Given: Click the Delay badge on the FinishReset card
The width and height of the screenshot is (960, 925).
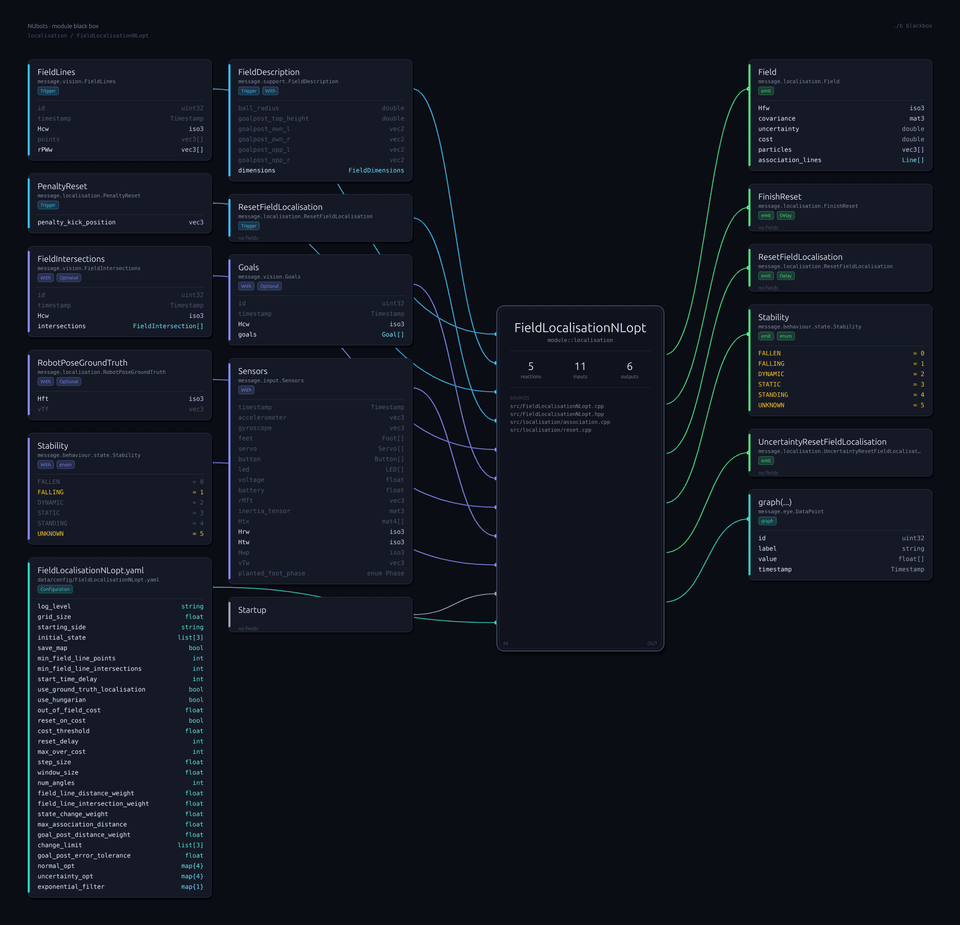Looking at the screenshot, I should click(786, 215).
